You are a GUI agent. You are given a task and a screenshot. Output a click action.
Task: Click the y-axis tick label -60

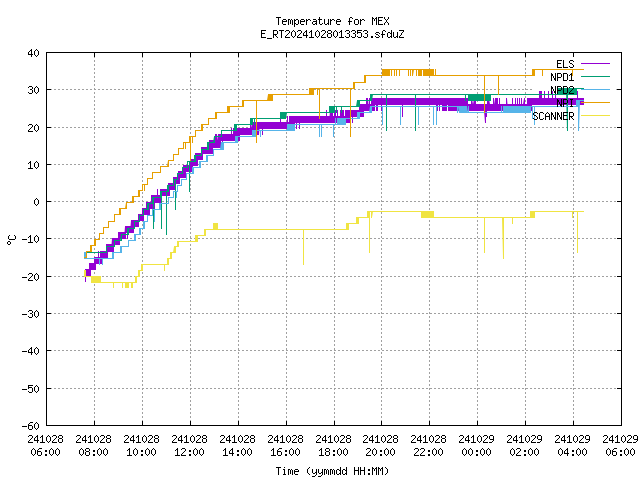coord(31,426)
